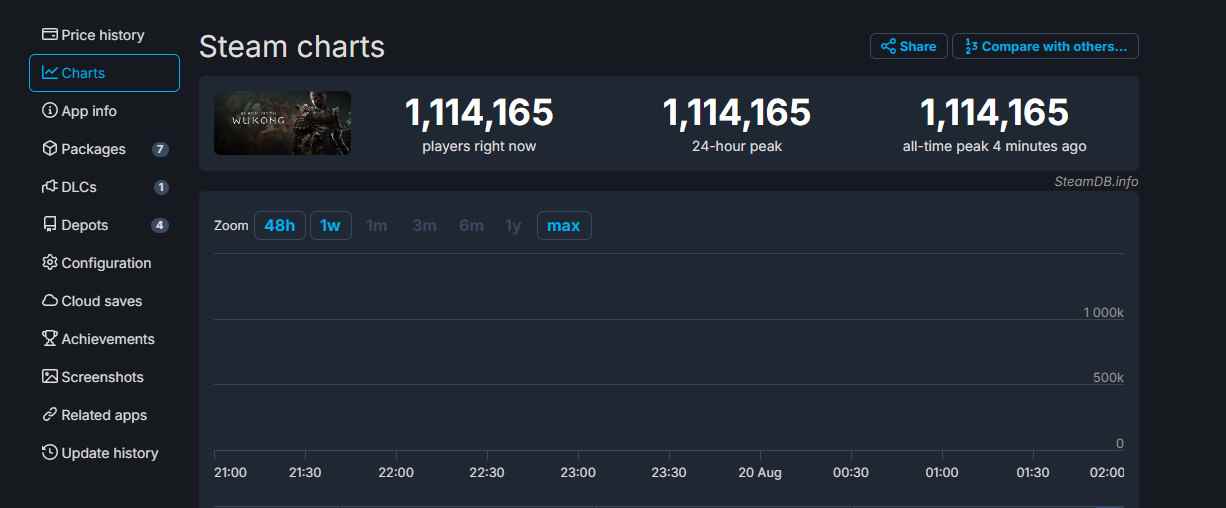1226x508 pixels.
Task: Click Compare with others button
Action: click(1045, 46)
